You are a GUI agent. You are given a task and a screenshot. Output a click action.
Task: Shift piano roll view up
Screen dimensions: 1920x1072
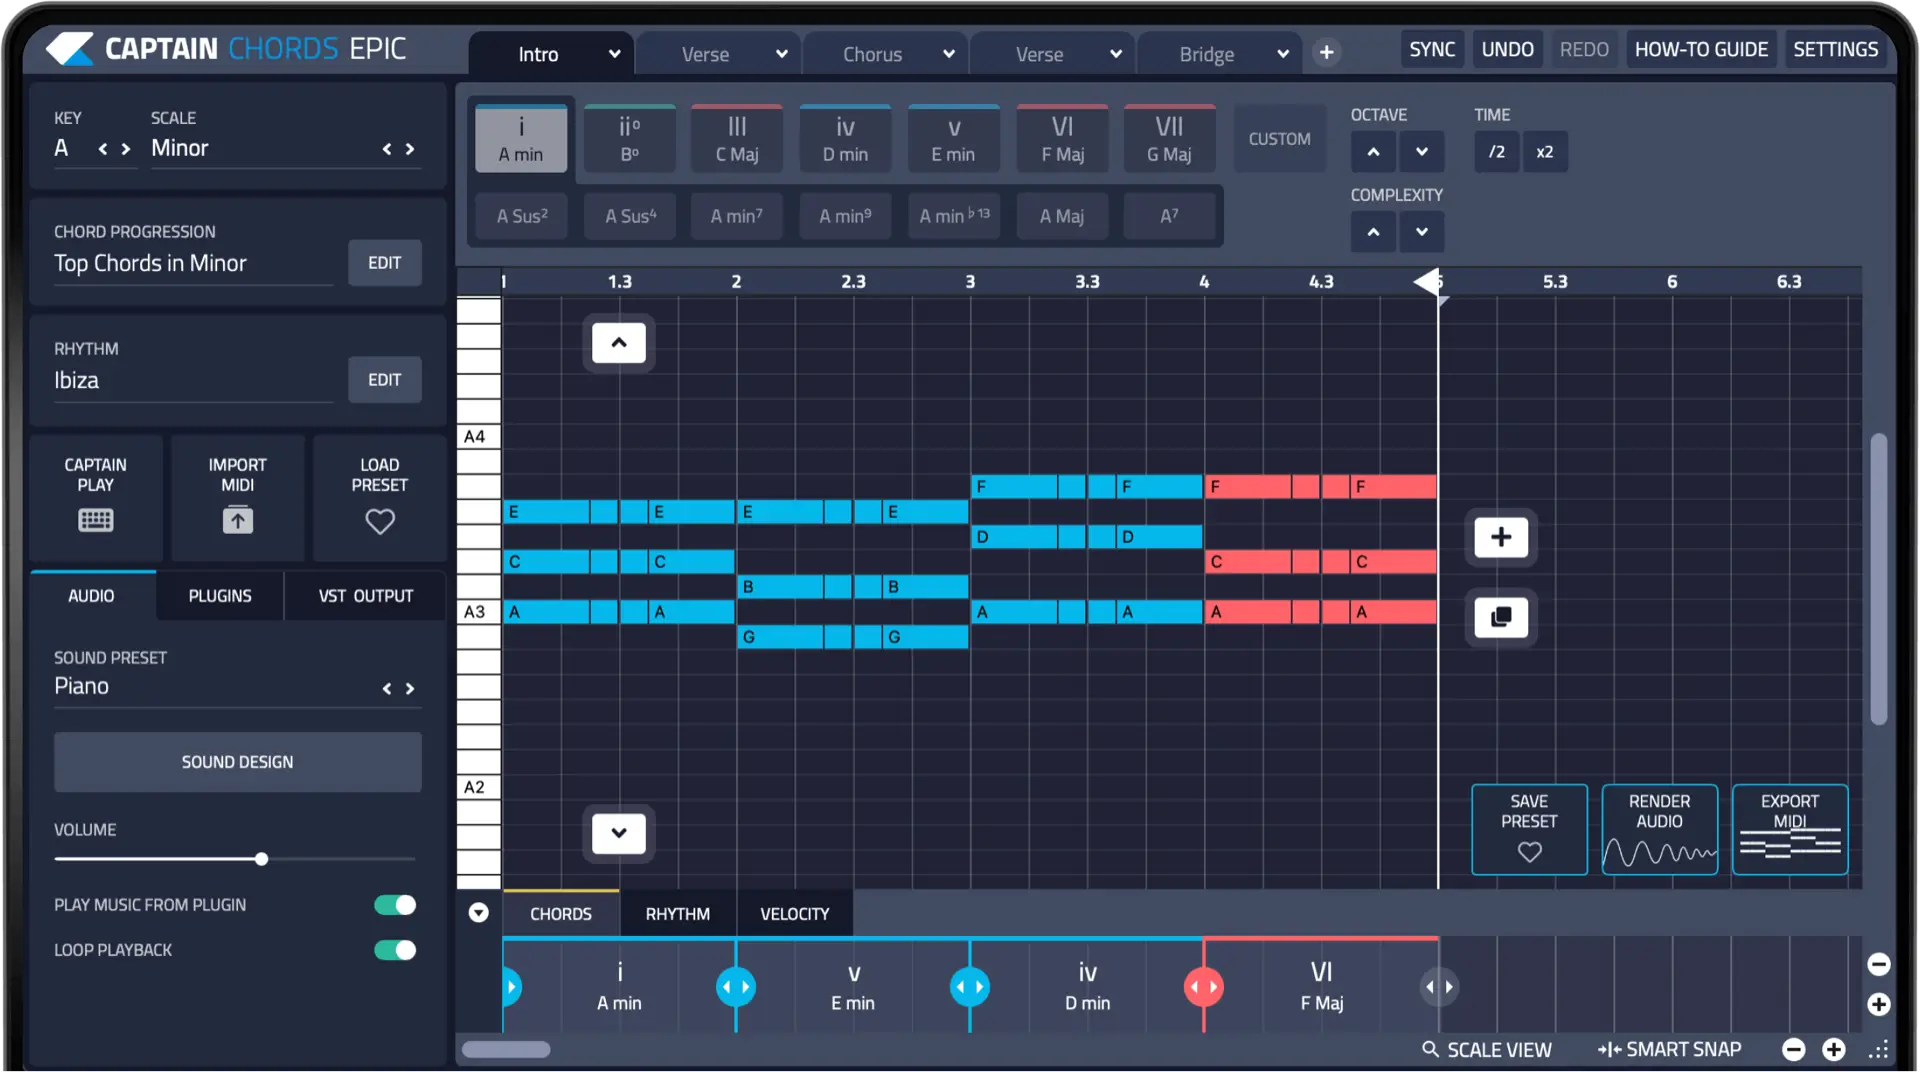coord(619,343)
